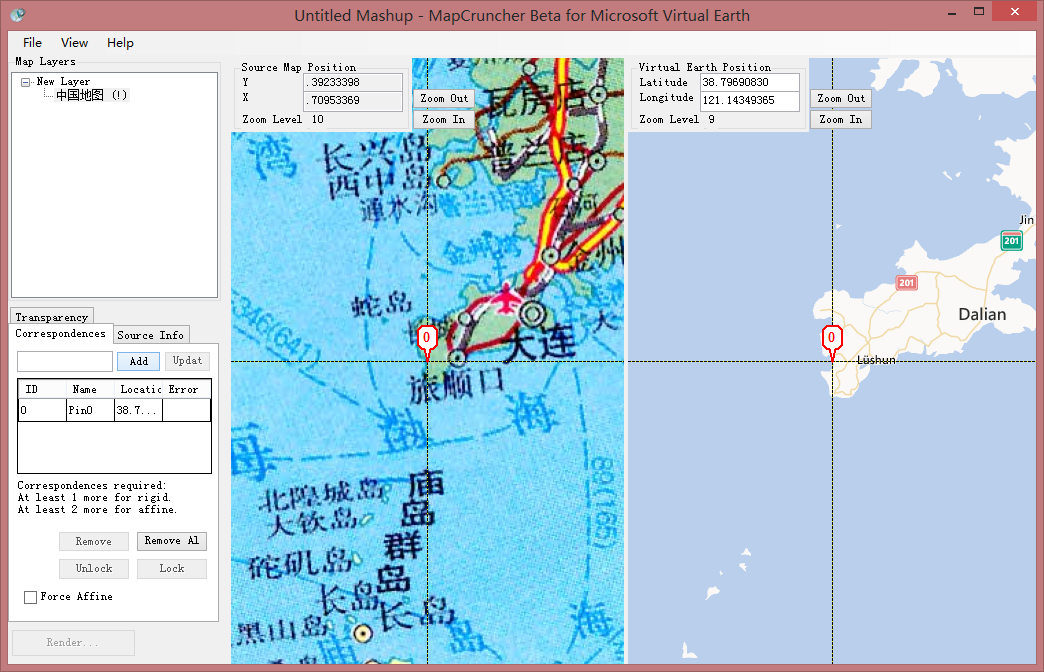This screenshot has width=1044, height=672.
Task: Select the New Layer tree item
Action: [63, 81]
